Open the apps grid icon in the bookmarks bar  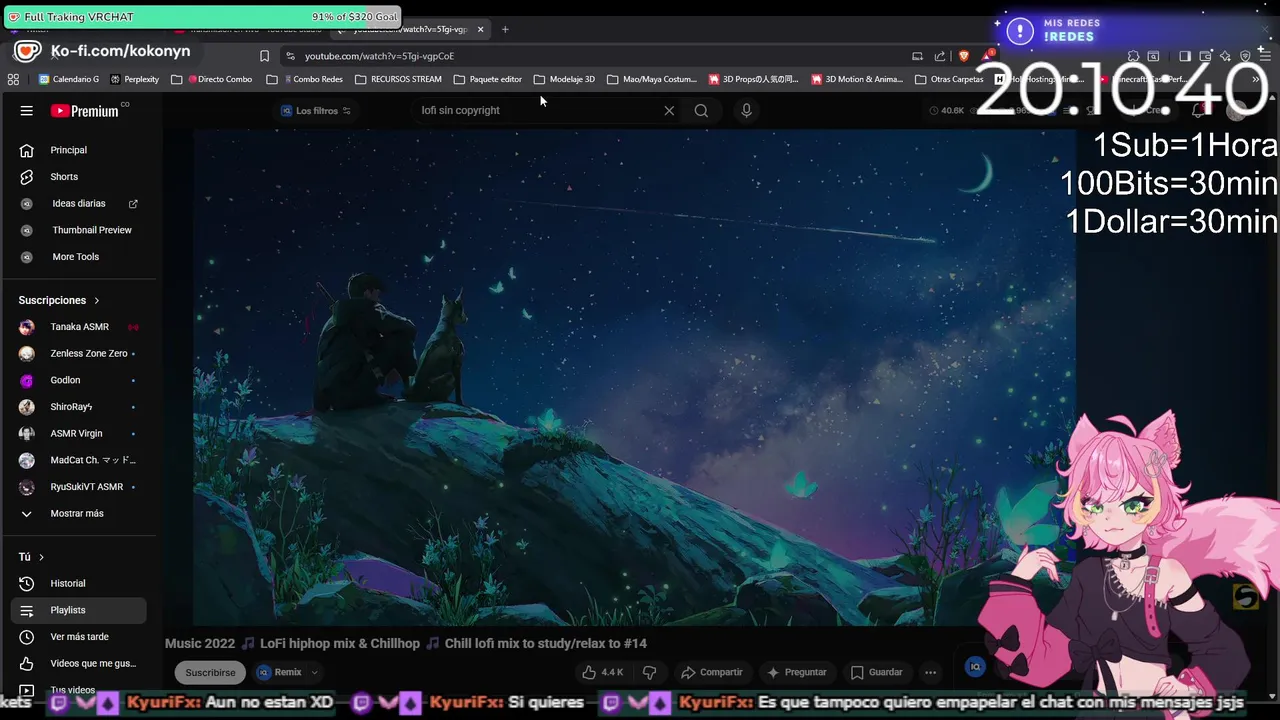[13, 79]
